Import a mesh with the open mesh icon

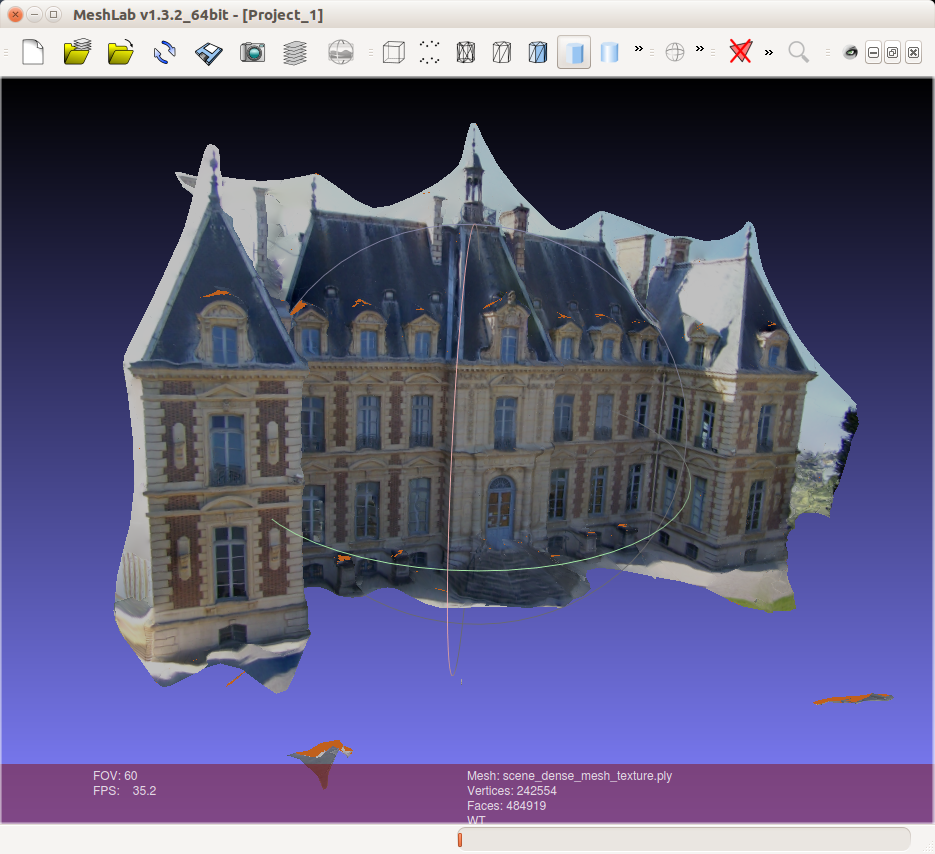pyautogui.click(x=120, y=52)
